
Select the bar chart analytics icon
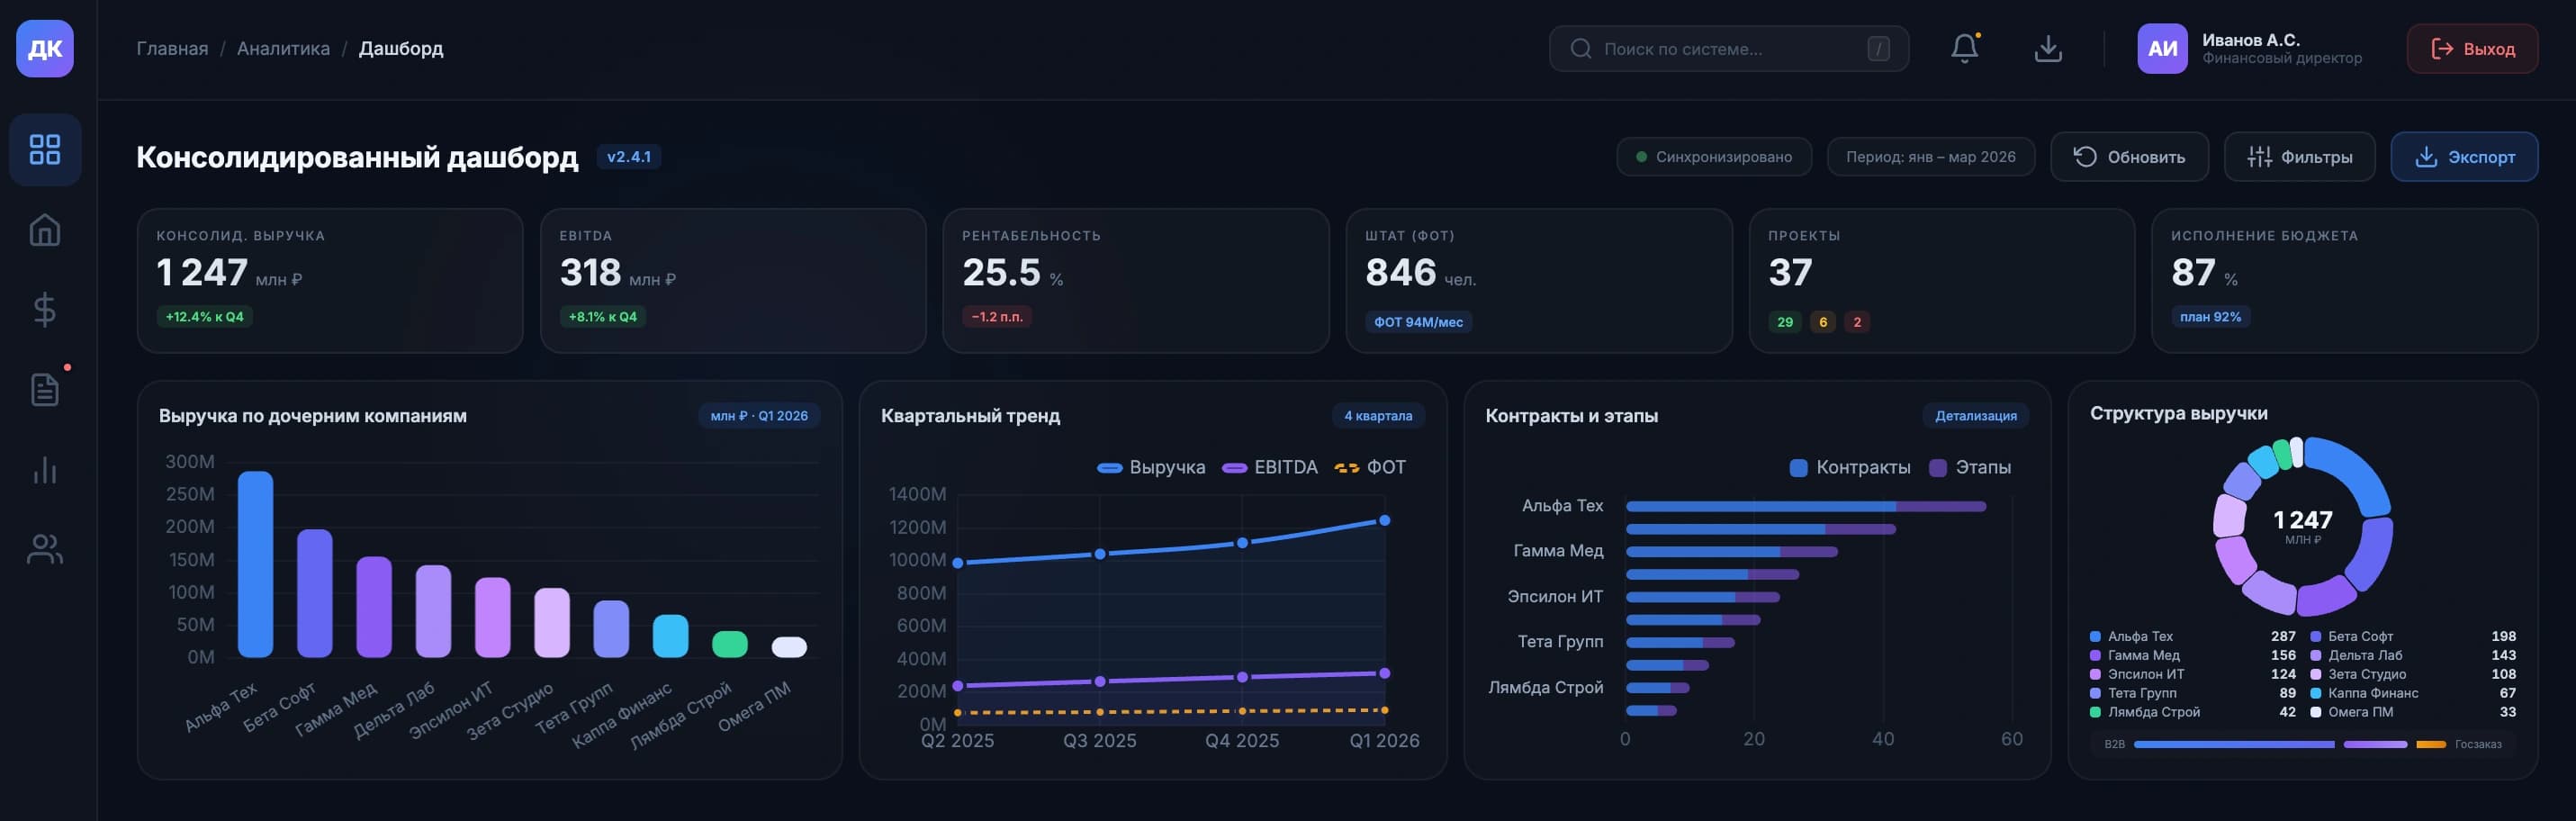click(44, 470)
